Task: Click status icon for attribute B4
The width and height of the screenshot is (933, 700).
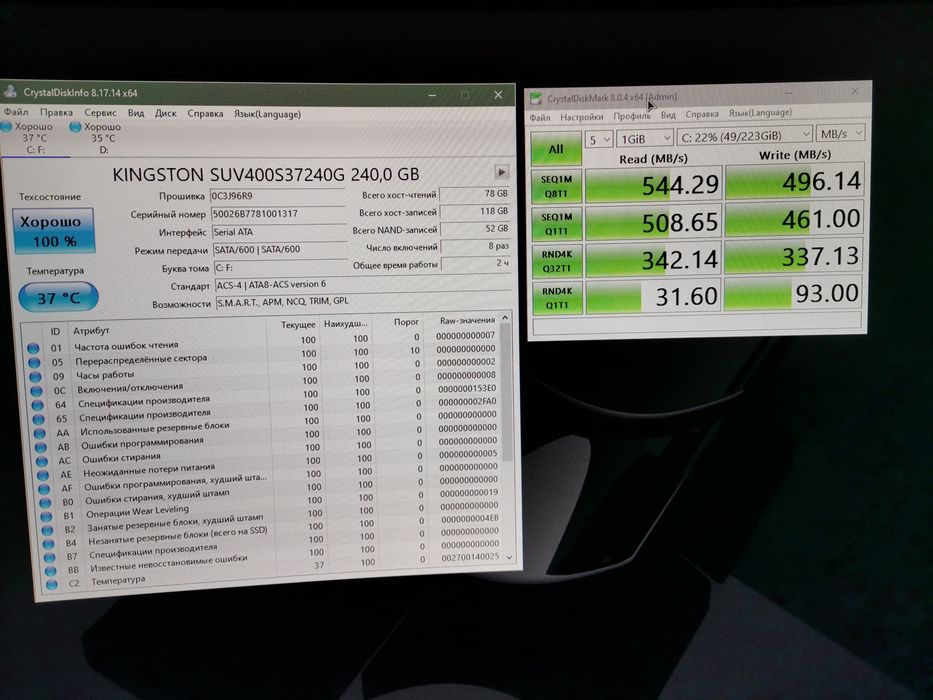Action: pos(49,543)
